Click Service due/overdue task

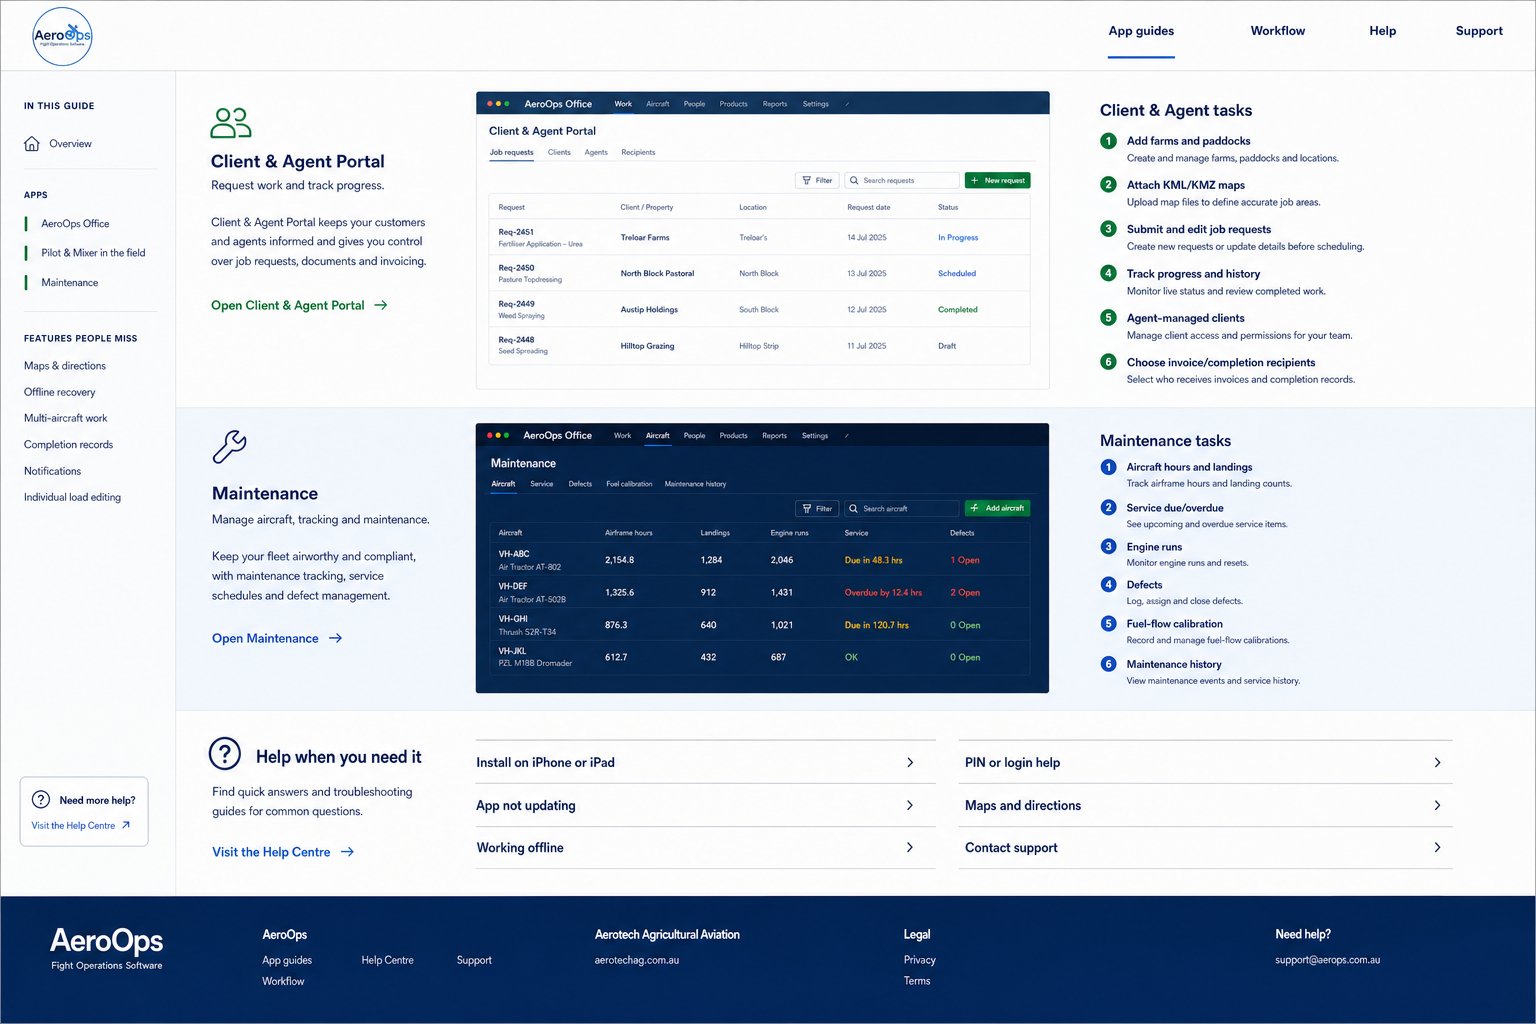pos(1175,508)
